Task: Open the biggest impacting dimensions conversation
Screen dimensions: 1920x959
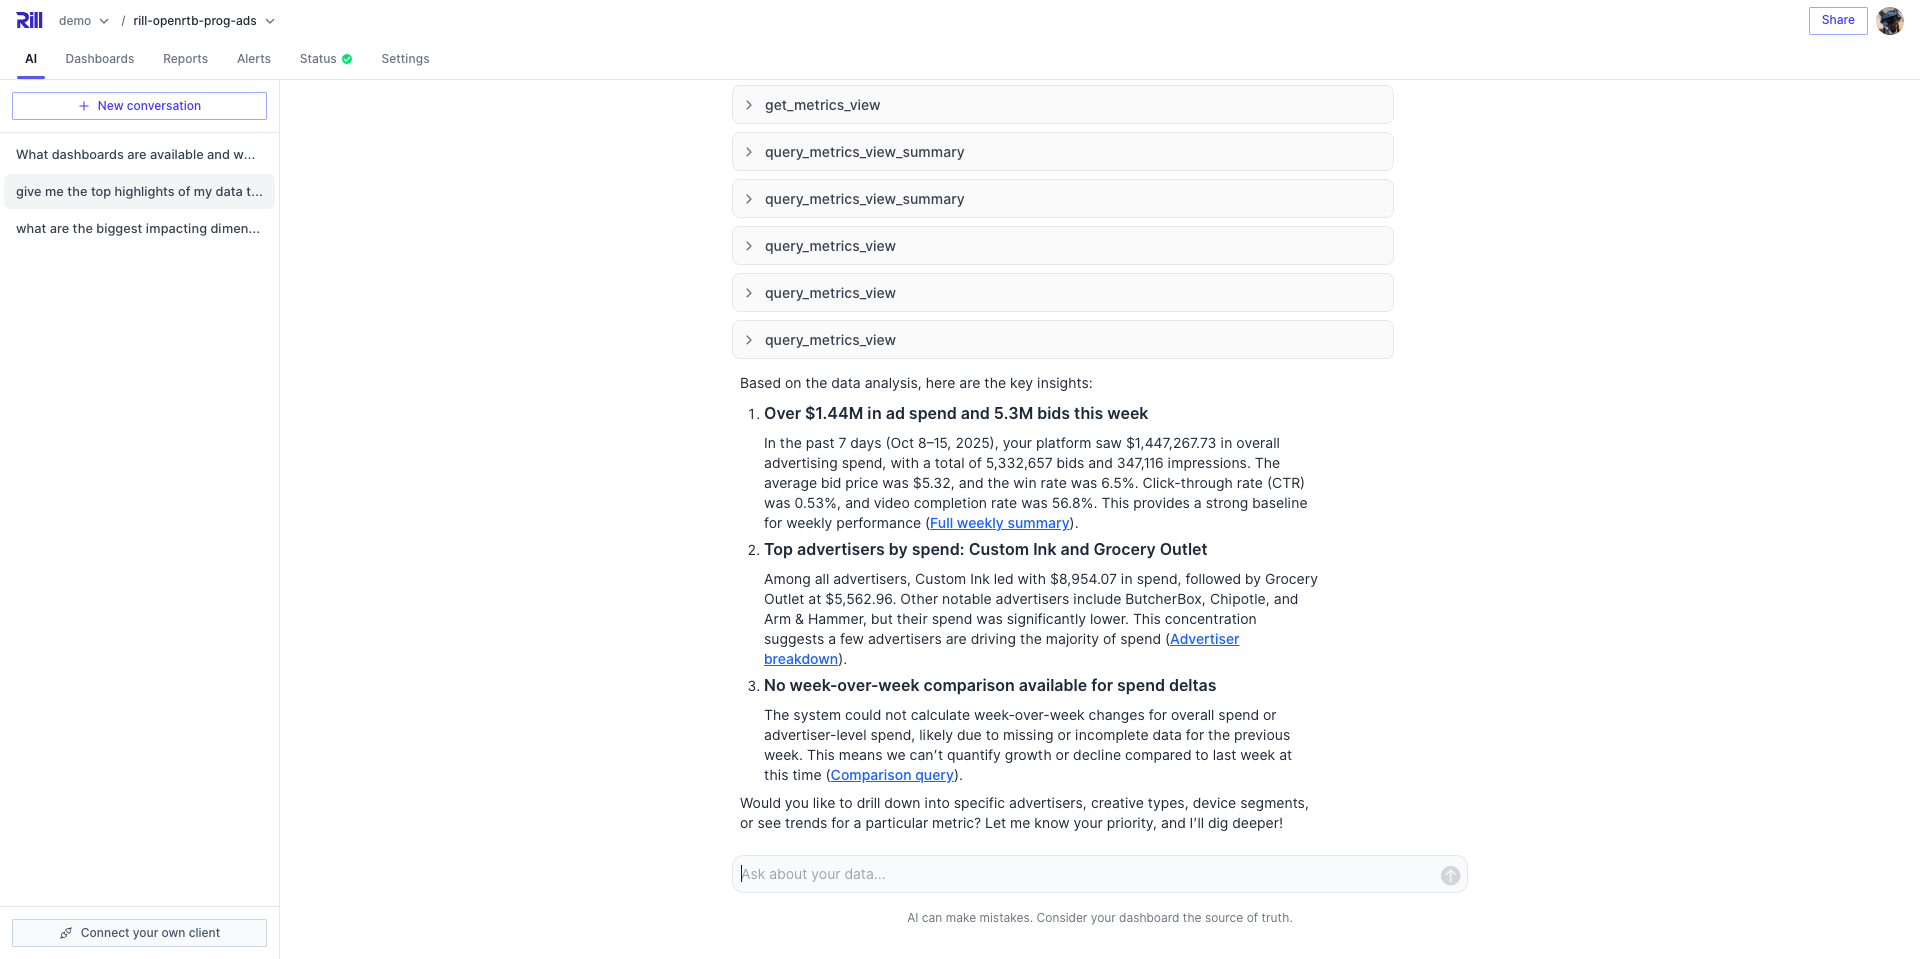Action: tap(138, 229)
